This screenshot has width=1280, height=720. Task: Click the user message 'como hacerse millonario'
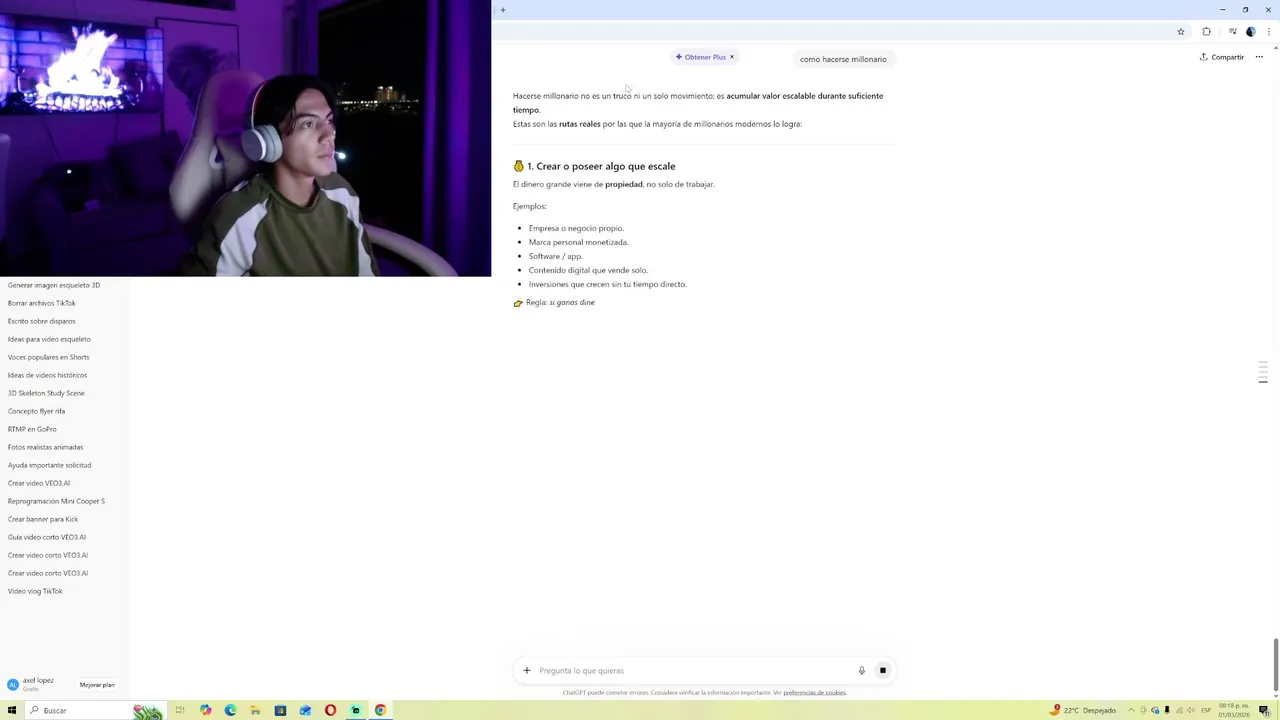tap(843, 59)
